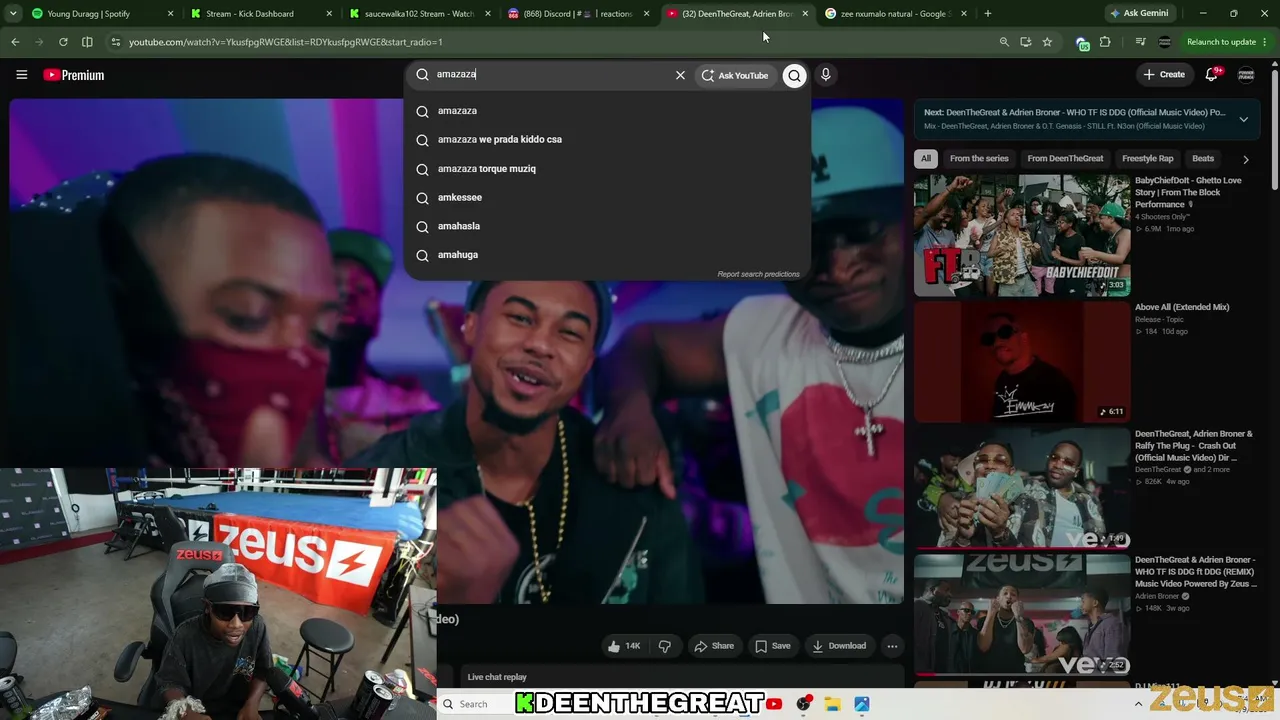Screen dimensions: 1280x720
Task: Click the browser address bar URL
Action: coord(286,42)
